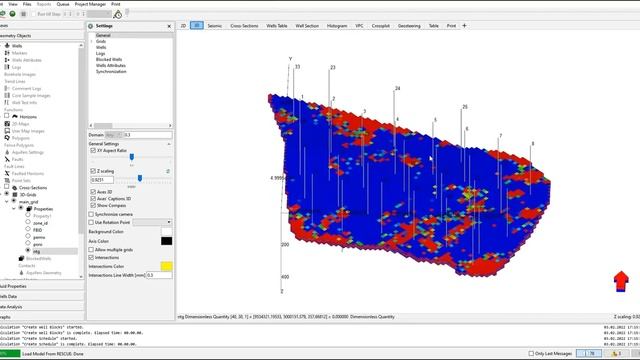The height and width of the screenshot is (360, 640).
Task: Enable the Synchronize camera checkbox
Action: (x=91, y=214)
